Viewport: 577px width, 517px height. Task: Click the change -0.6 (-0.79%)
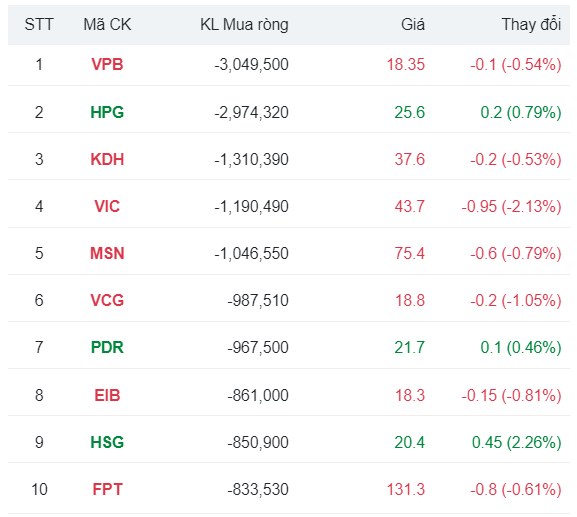[x=516, y=254]
